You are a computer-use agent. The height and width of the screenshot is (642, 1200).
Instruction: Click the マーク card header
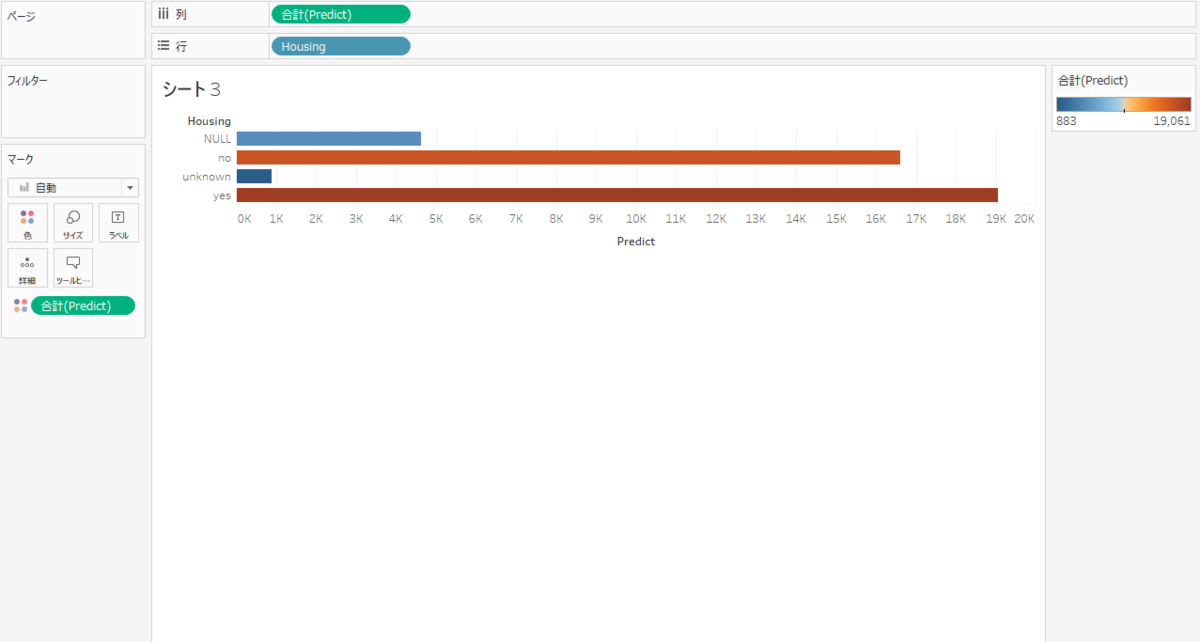pyautogui.click(x=20, y=159)
